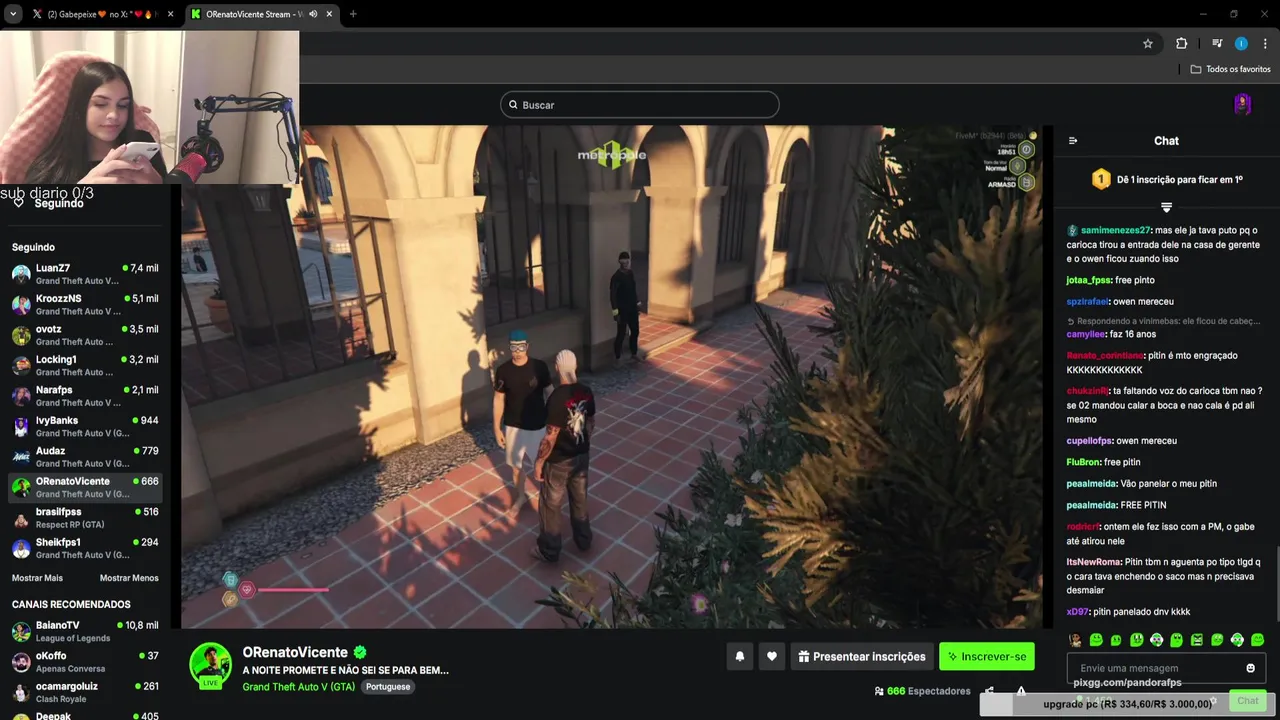Open Locking1 channel in sidebar
1280x720 pixels.
tap(85, 366)
